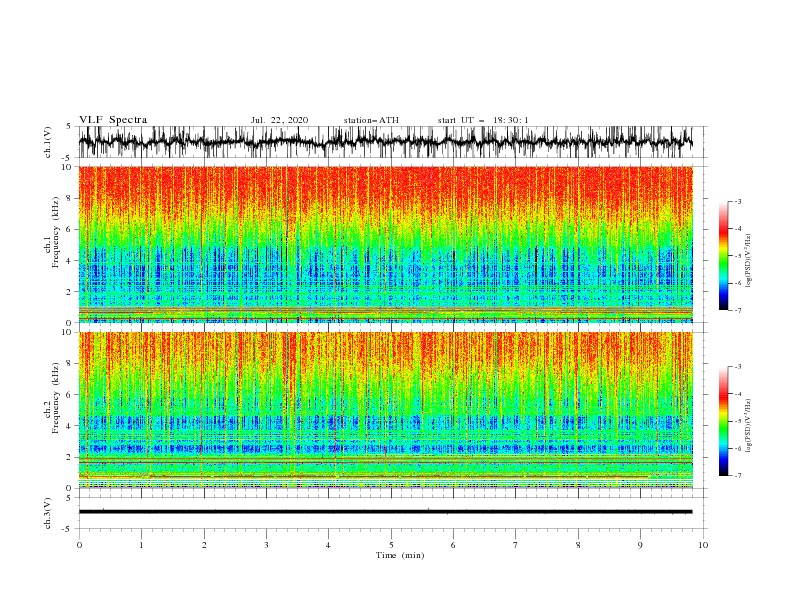
Task: Click the "5" tick on ch.1(V) axis
Action: (69, 126)
